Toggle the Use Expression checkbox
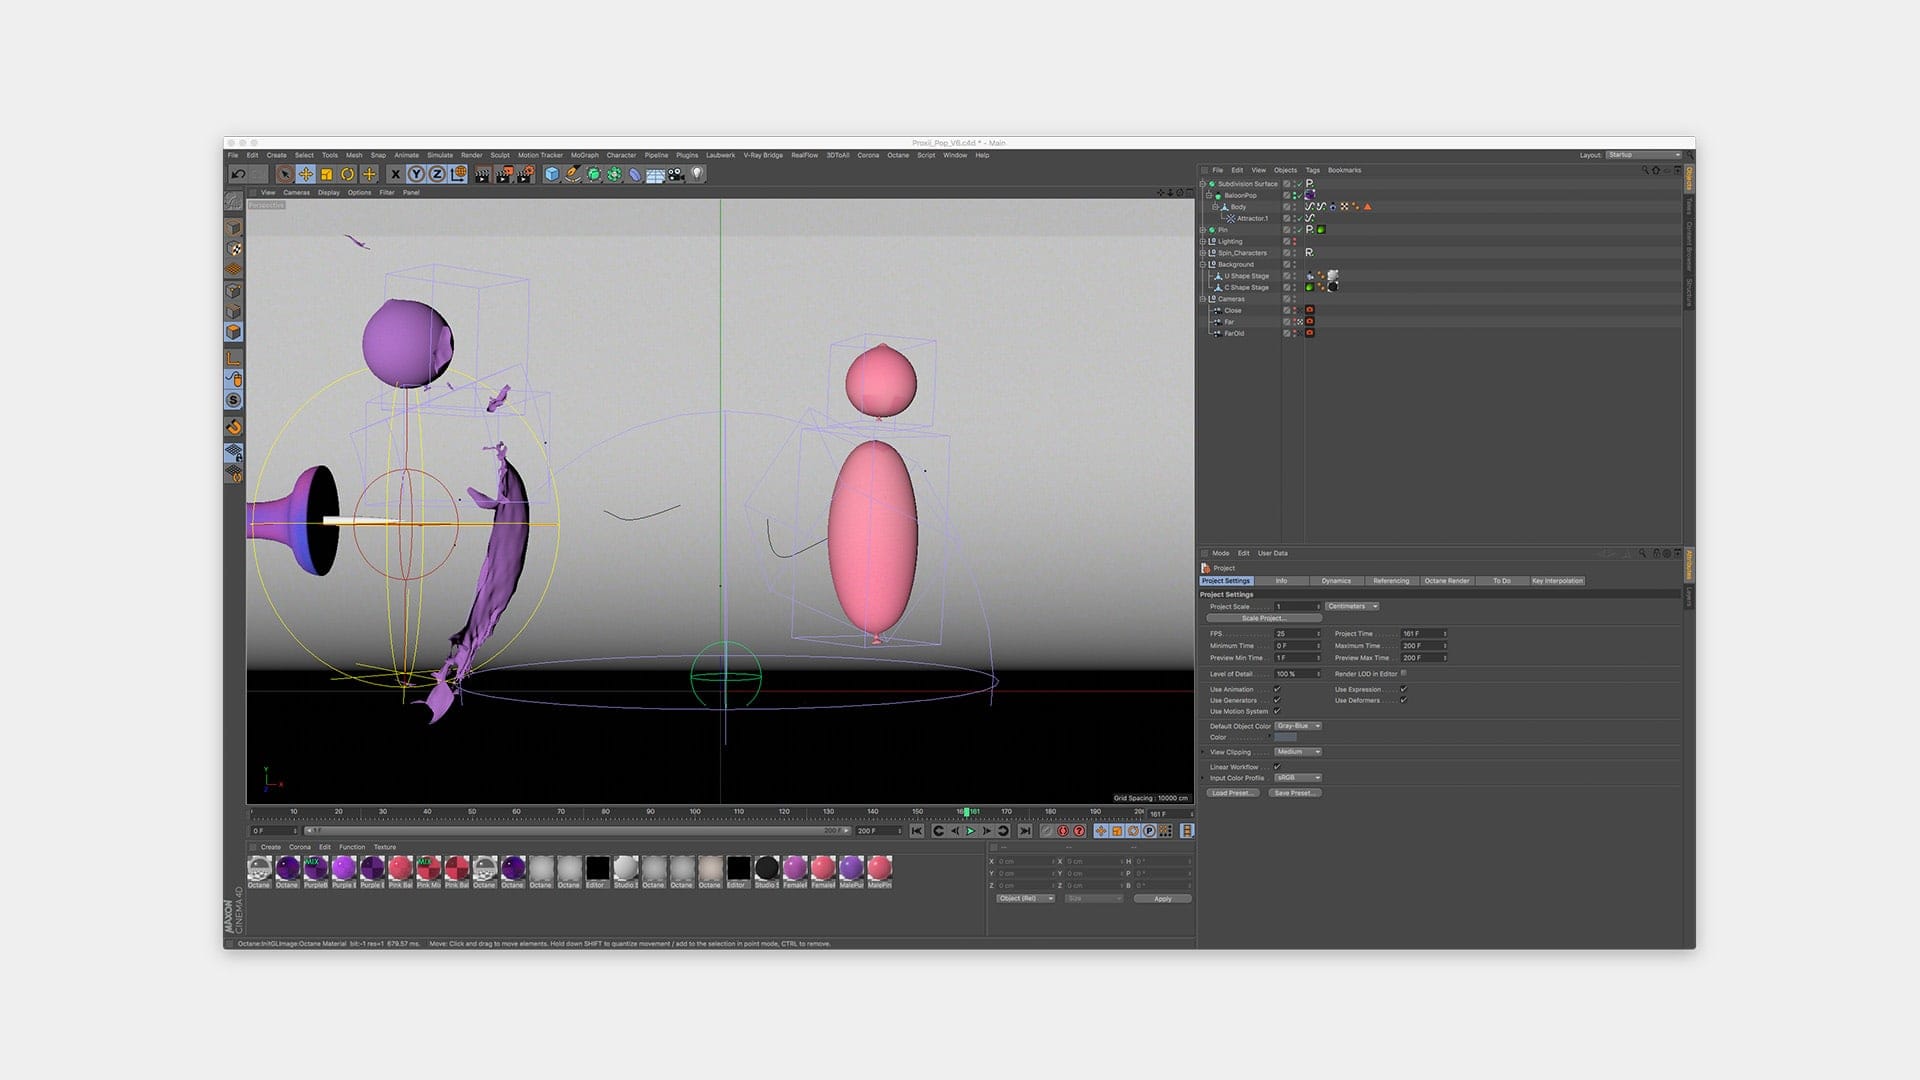The height and width of the screenshot is (1080, 1920). 1404,689
